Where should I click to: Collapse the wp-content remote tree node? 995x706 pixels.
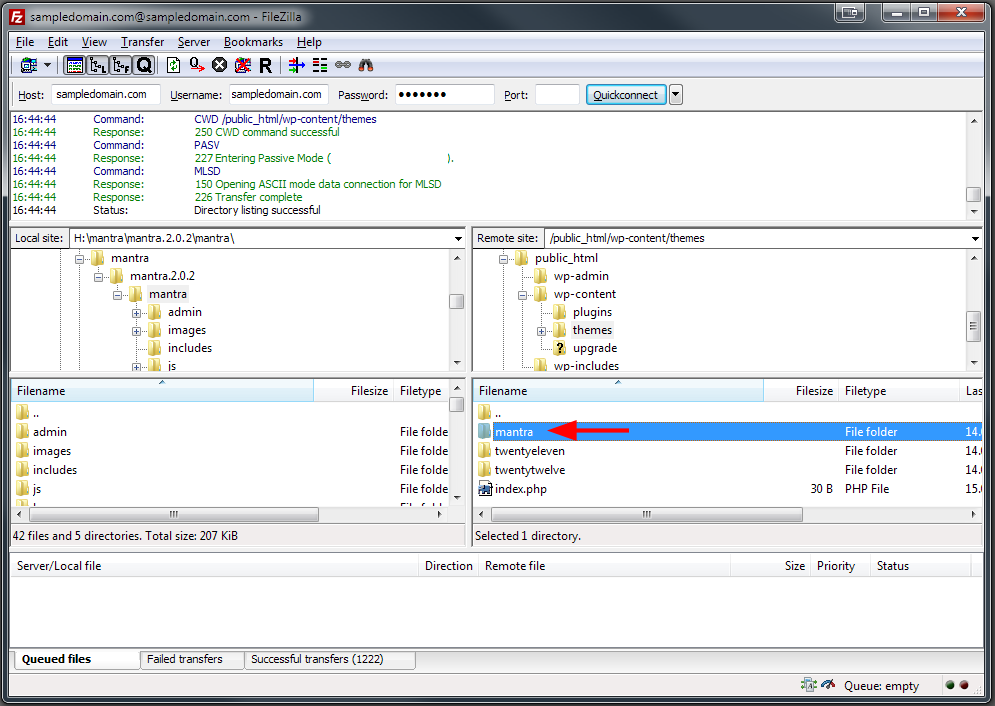(522, 296)
